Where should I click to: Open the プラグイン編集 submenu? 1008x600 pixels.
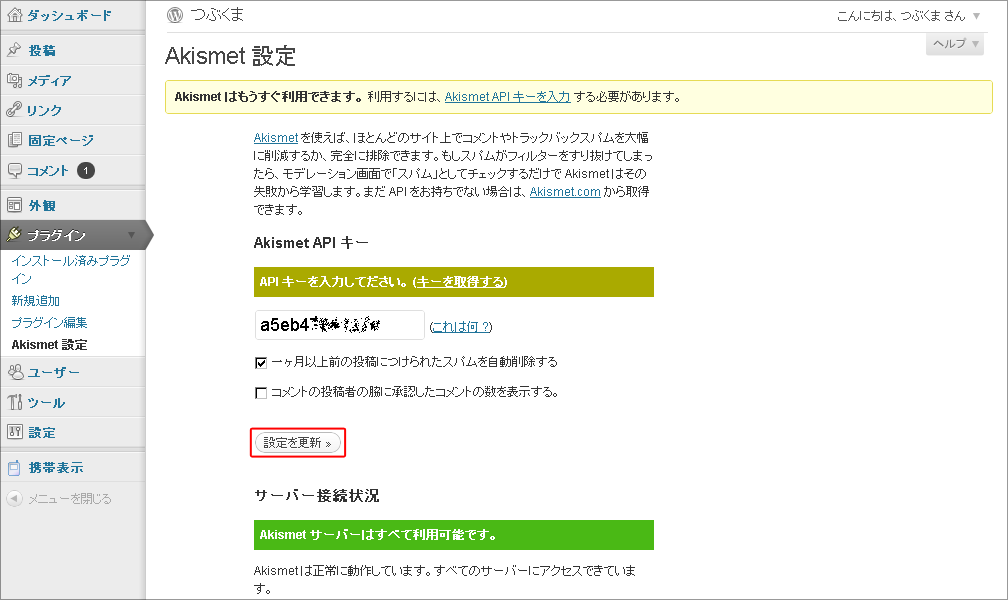pyautogui.click(x=49, y=322)
